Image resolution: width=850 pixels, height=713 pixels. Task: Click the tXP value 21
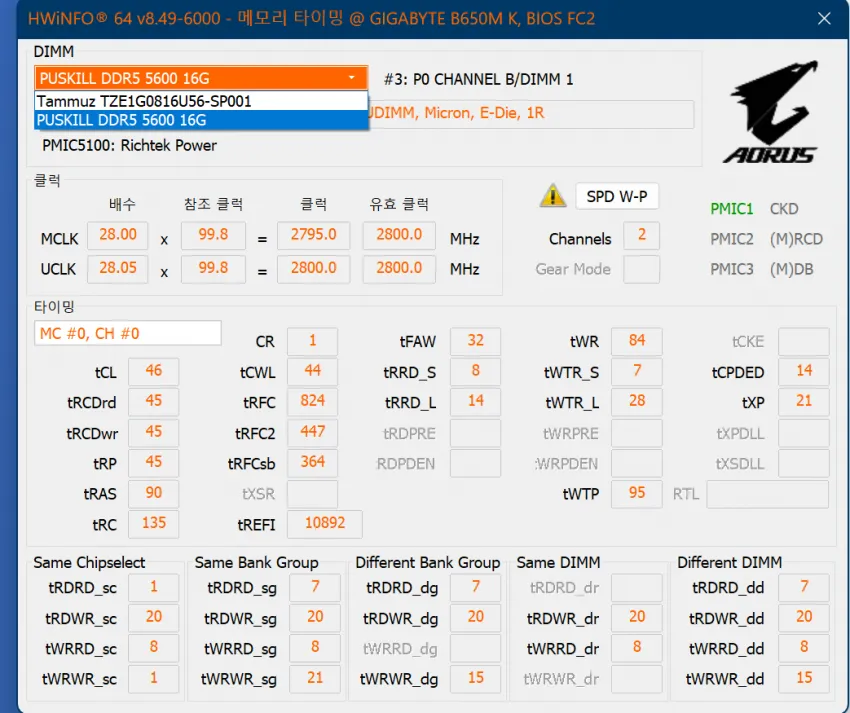point(804,402)
